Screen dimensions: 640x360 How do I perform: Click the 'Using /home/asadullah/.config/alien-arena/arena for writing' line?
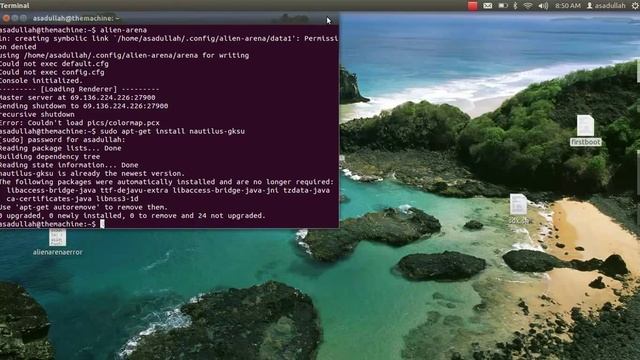(x=124, y=55)
